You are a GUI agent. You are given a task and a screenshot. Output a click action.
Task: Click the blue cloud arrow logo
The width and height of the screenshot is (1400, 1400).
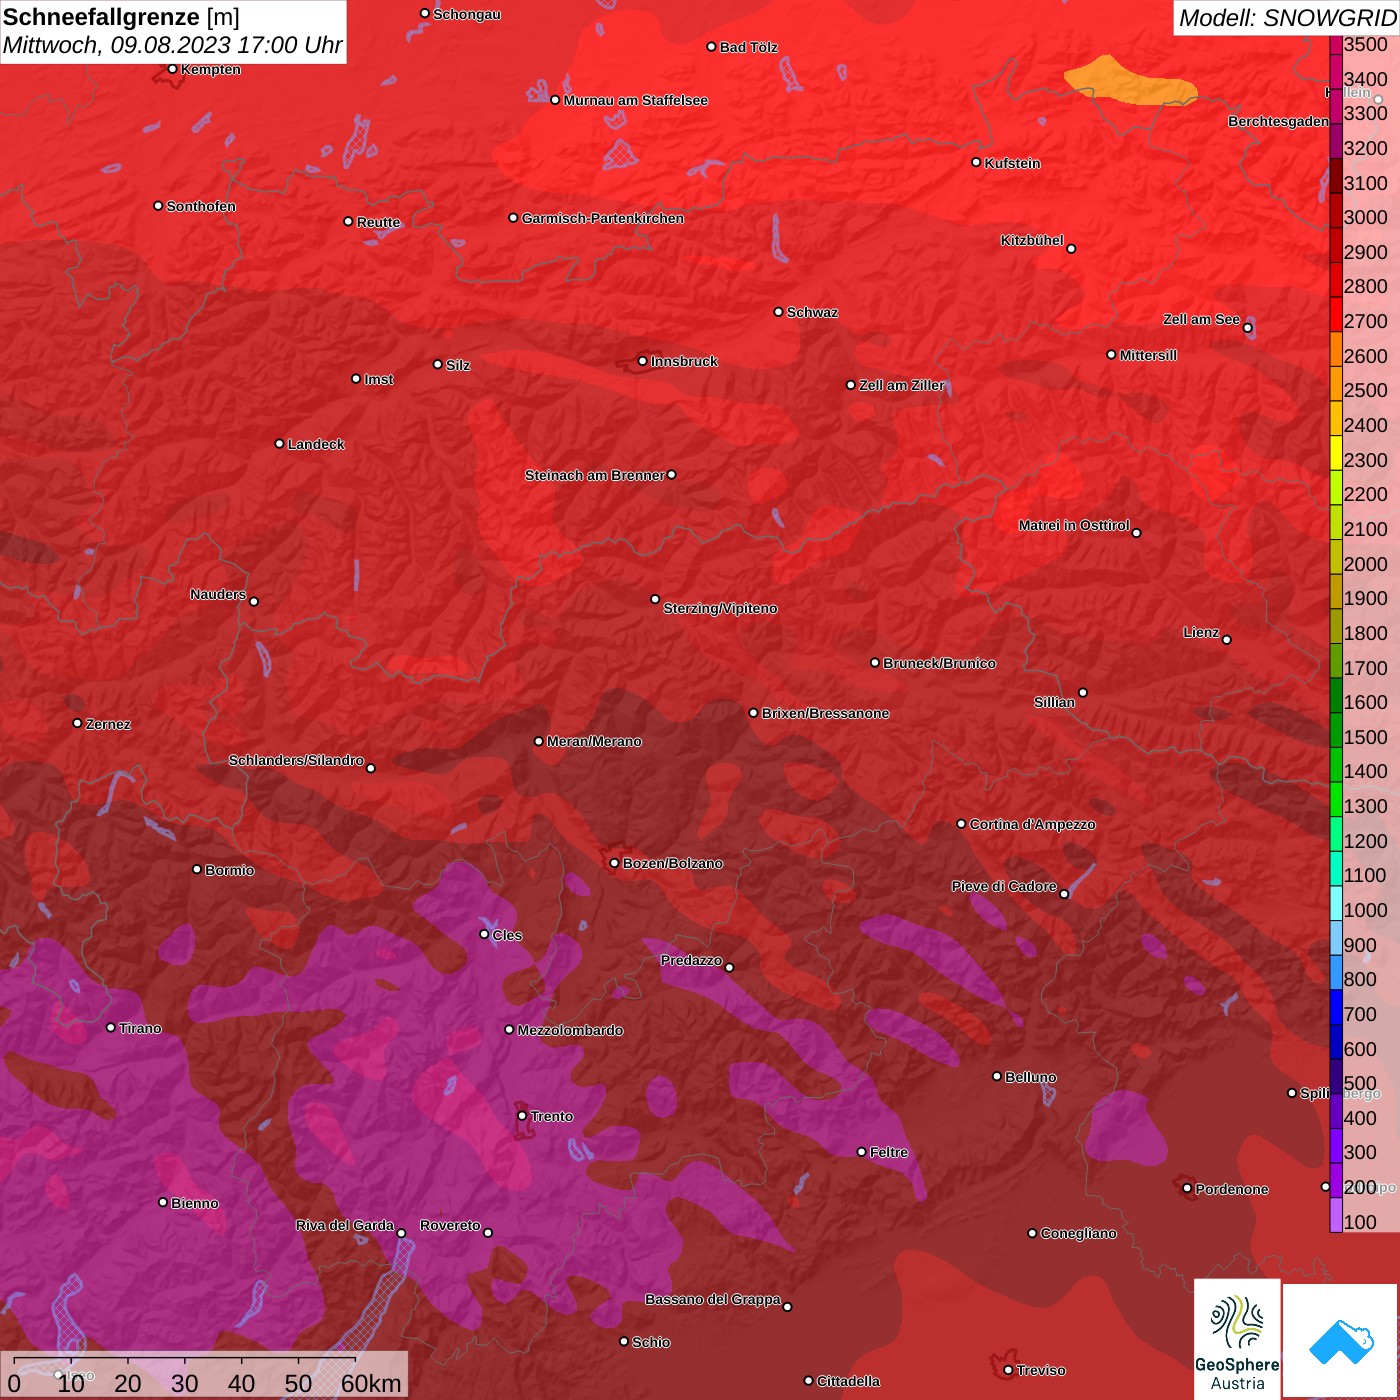coord(1341,1341)
